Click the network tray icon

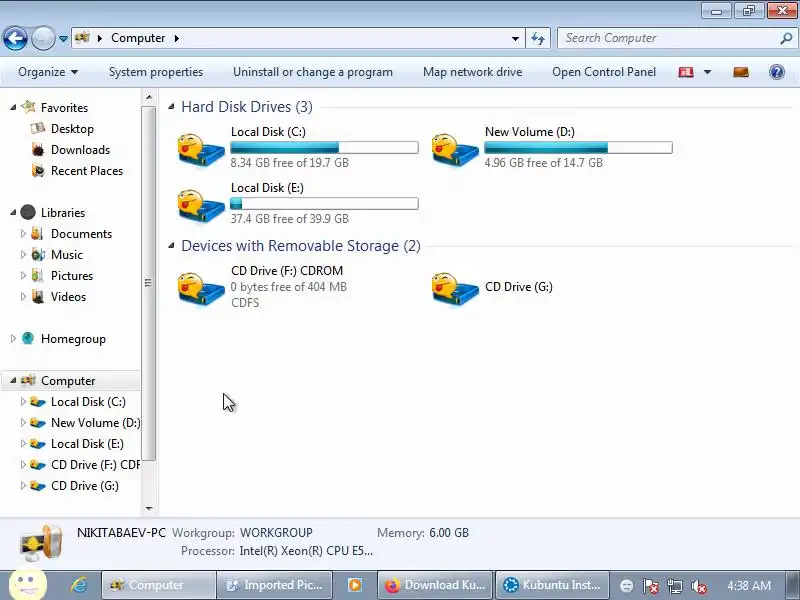click(x=674, y=586)
